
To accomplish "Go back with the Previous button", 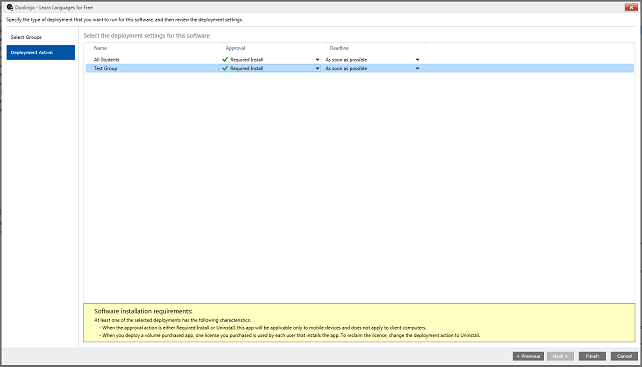I will click(528, 356).
